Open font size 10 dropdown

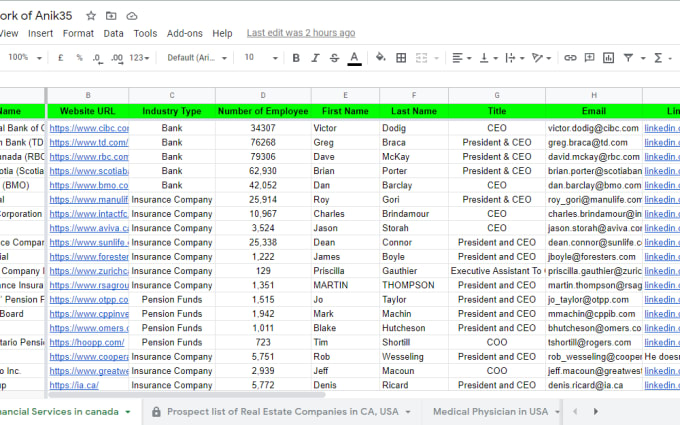click(x=261, y=58)
